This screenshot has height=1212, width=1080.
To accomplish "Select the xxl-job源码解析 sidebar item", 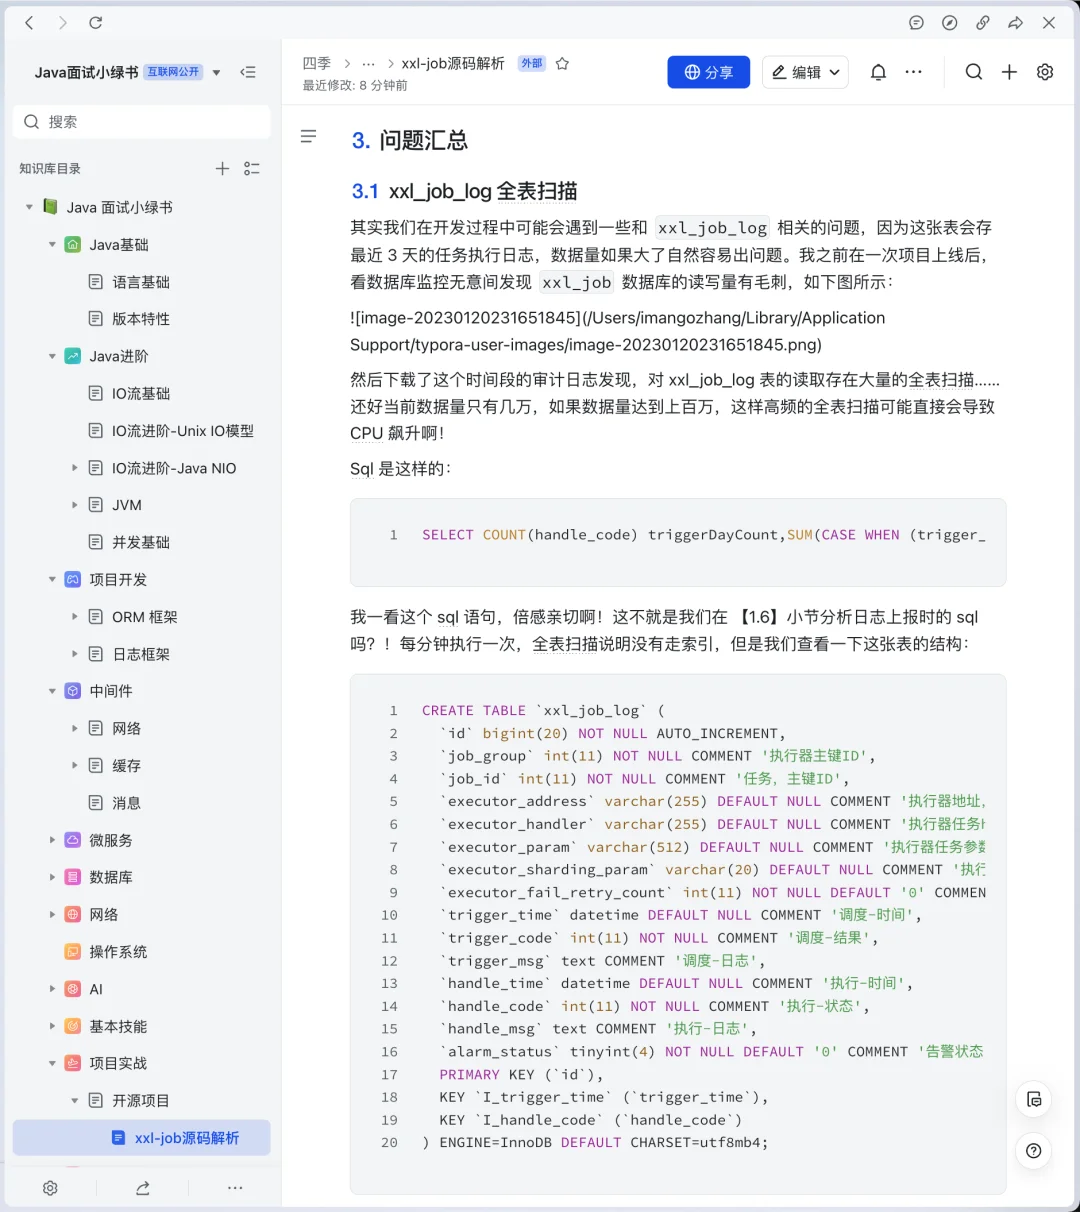I will [x=141, y=1138].
